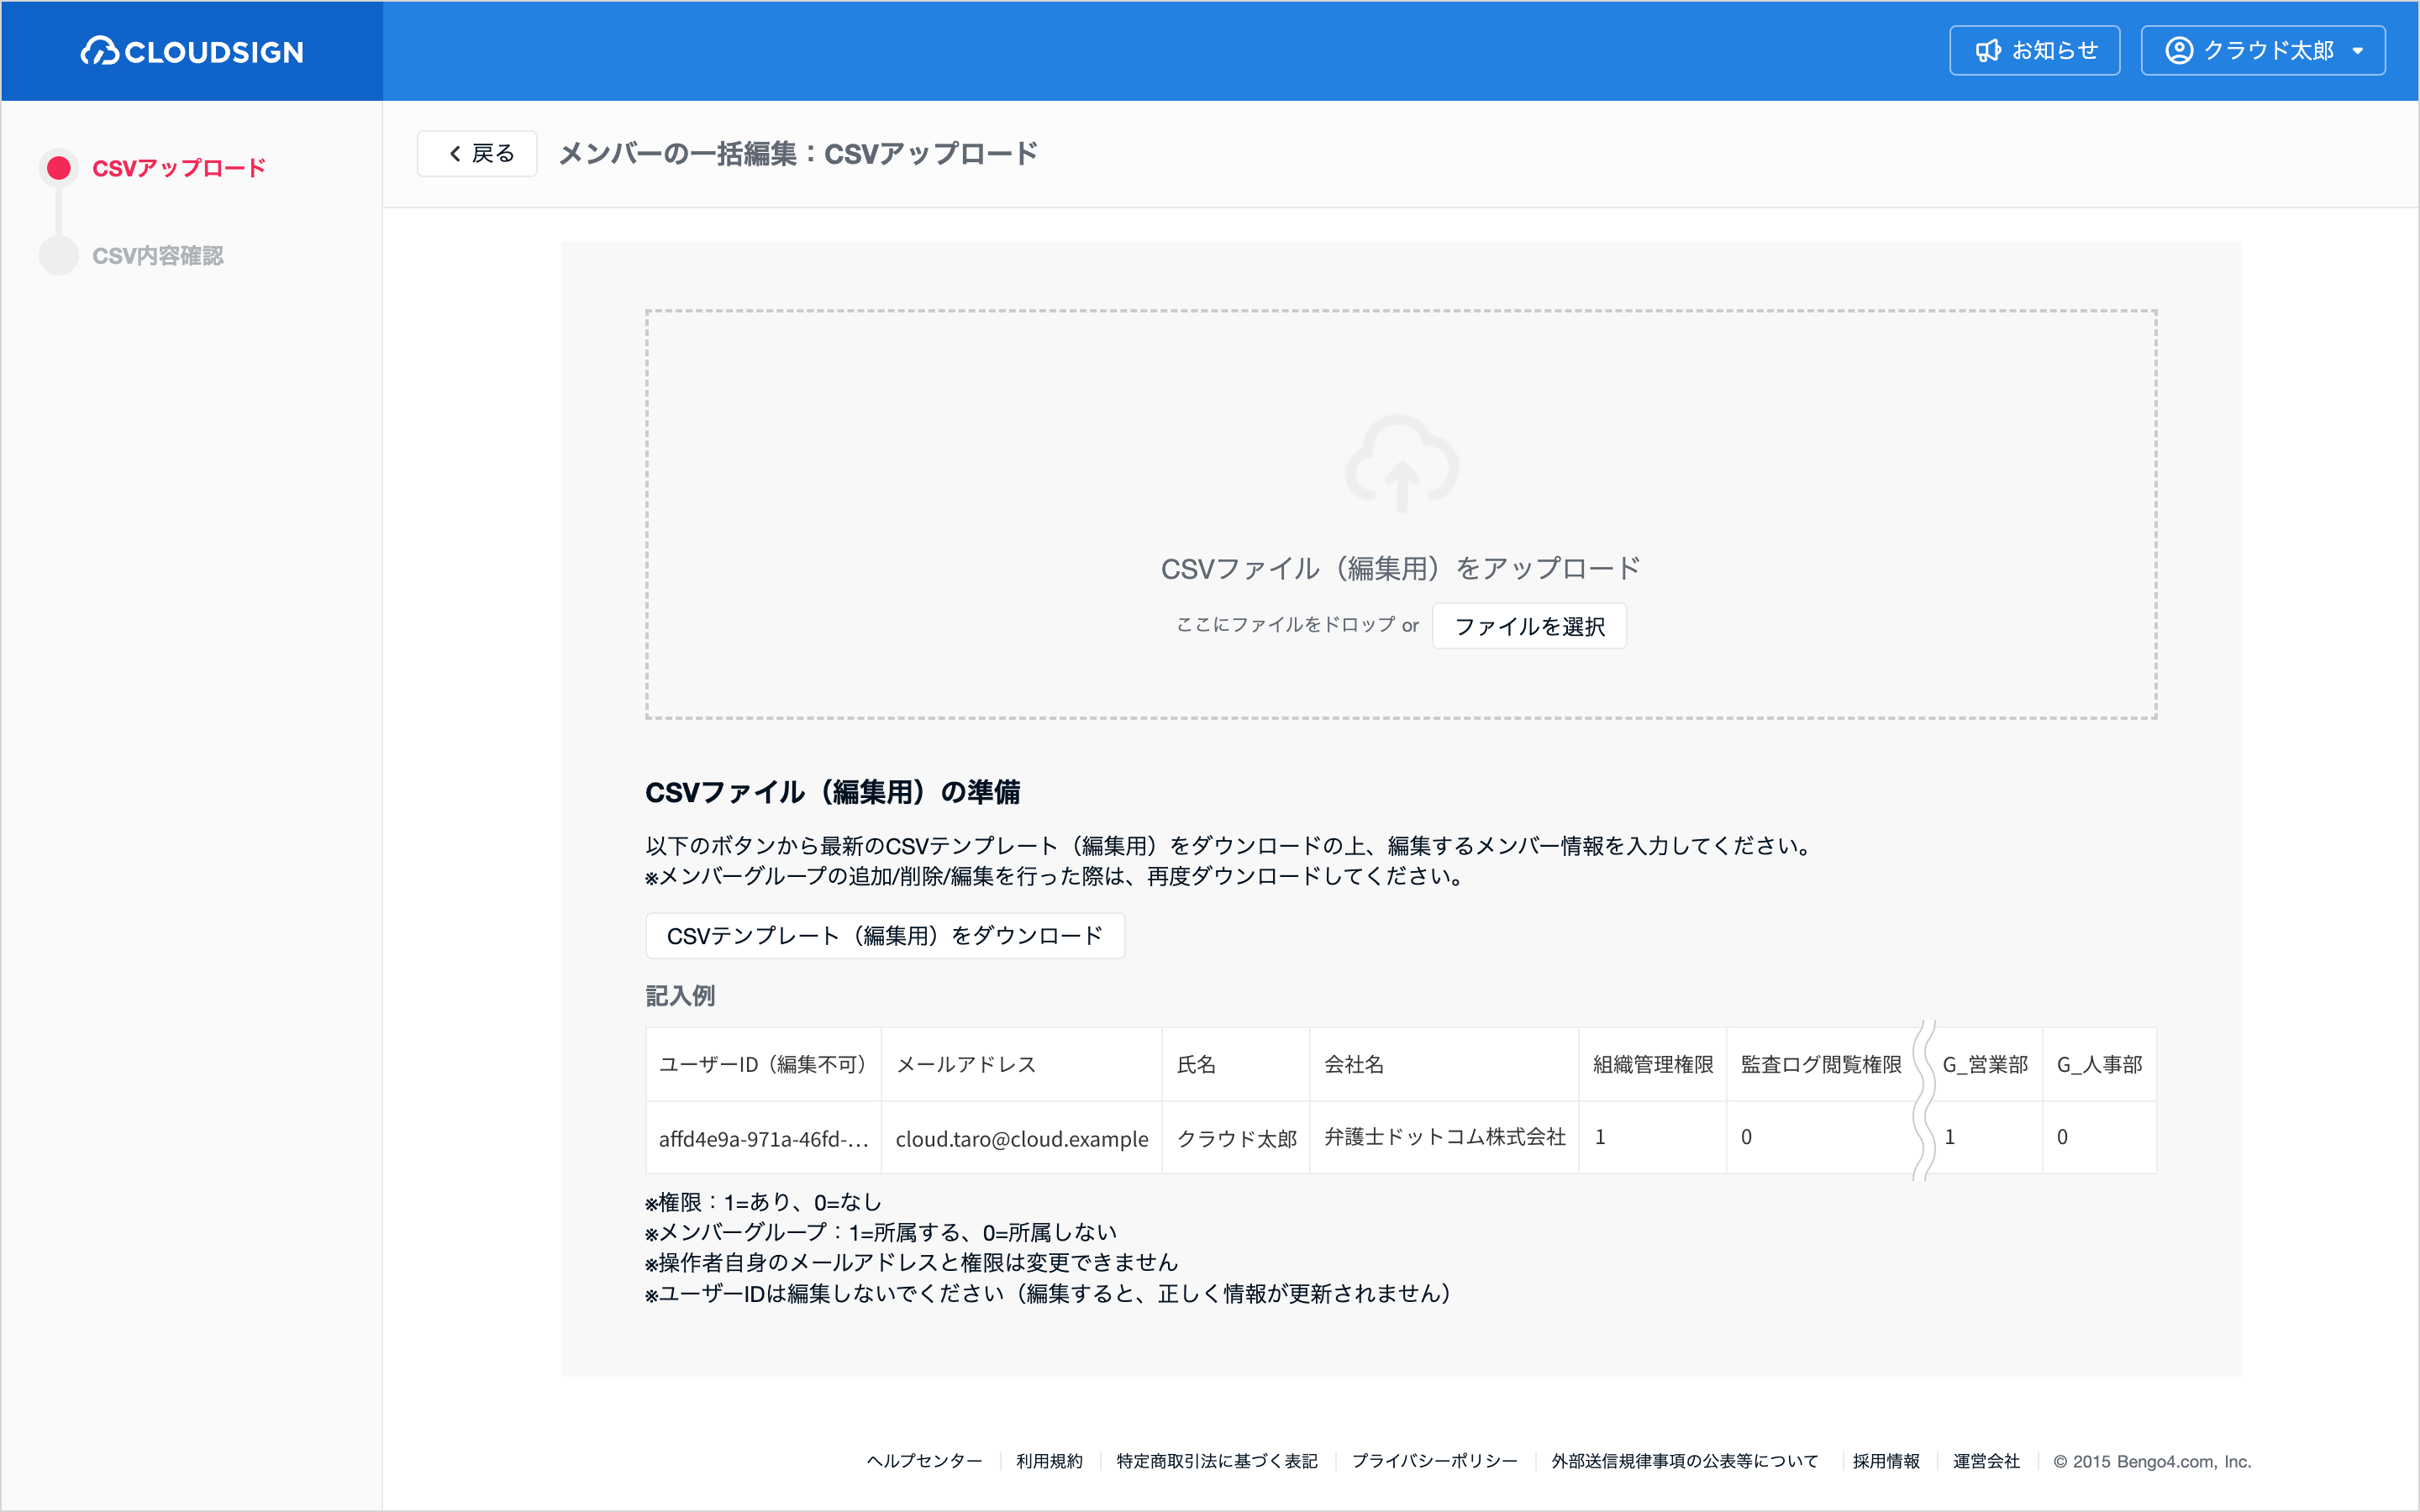Image resolution: width=2420 pixels, height=1512 pixels.
Task: Open the お知らせ notifications button
Action: pyautogui.click(x=2035, y=51)
